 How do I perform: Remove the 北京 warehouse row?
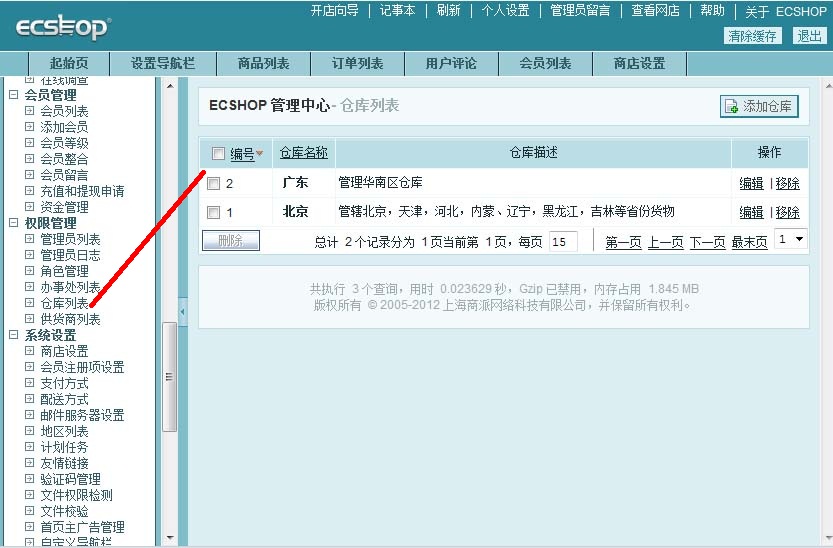point(787,212)
